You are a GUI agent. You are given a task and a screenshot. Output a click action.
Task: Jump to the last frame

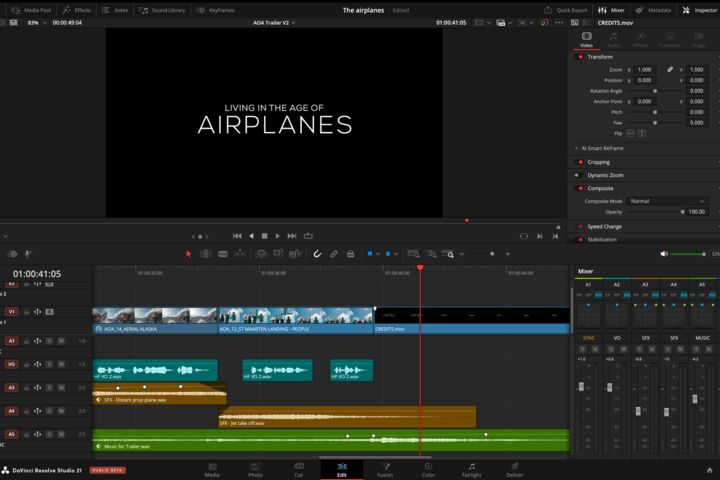292,236
